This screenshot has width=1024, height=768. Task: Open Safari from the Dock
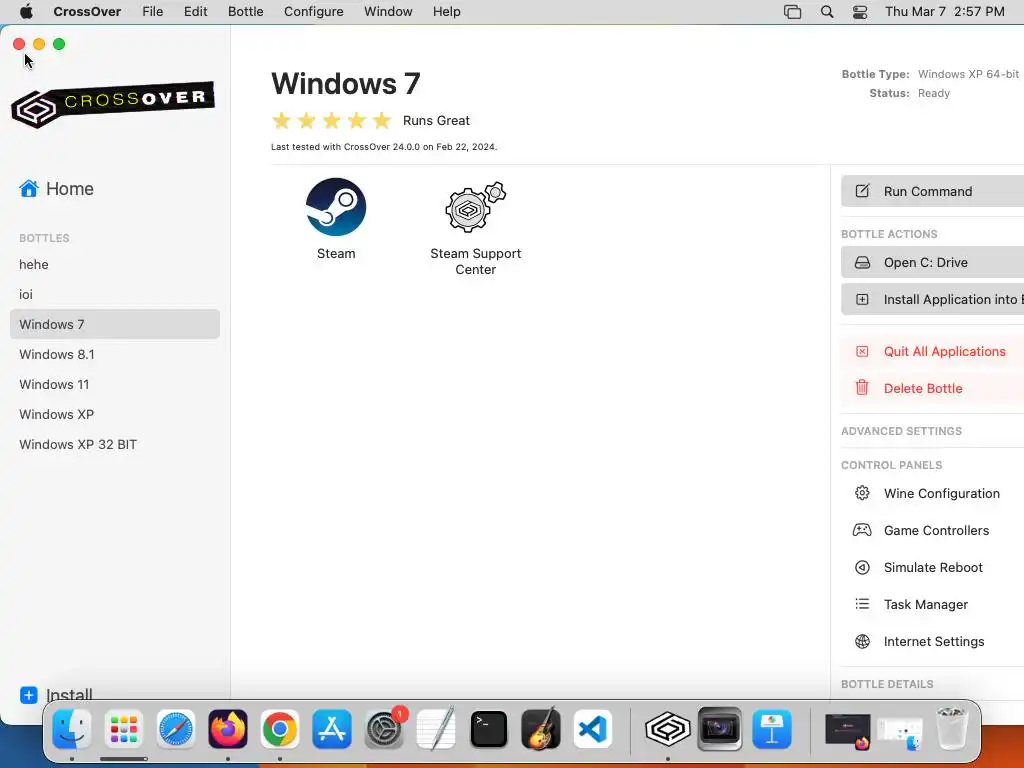point(176,729)
